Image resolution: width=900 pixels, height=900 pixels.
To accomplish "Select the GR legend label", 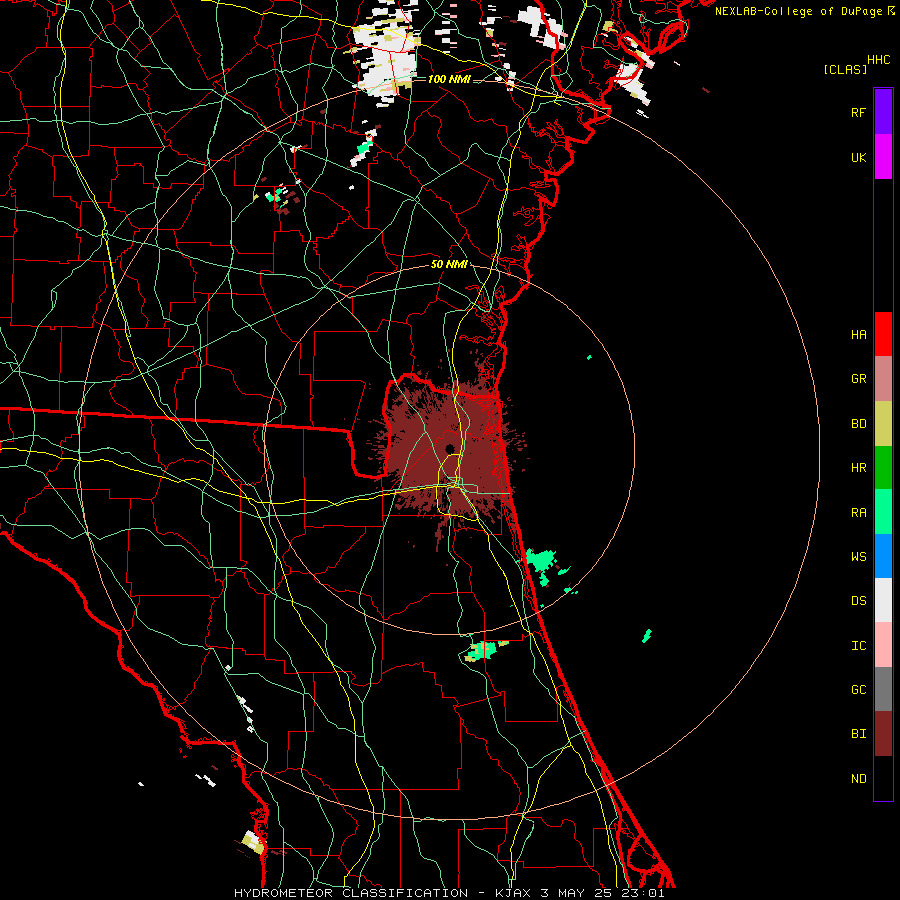I will [x=858, y=379].
